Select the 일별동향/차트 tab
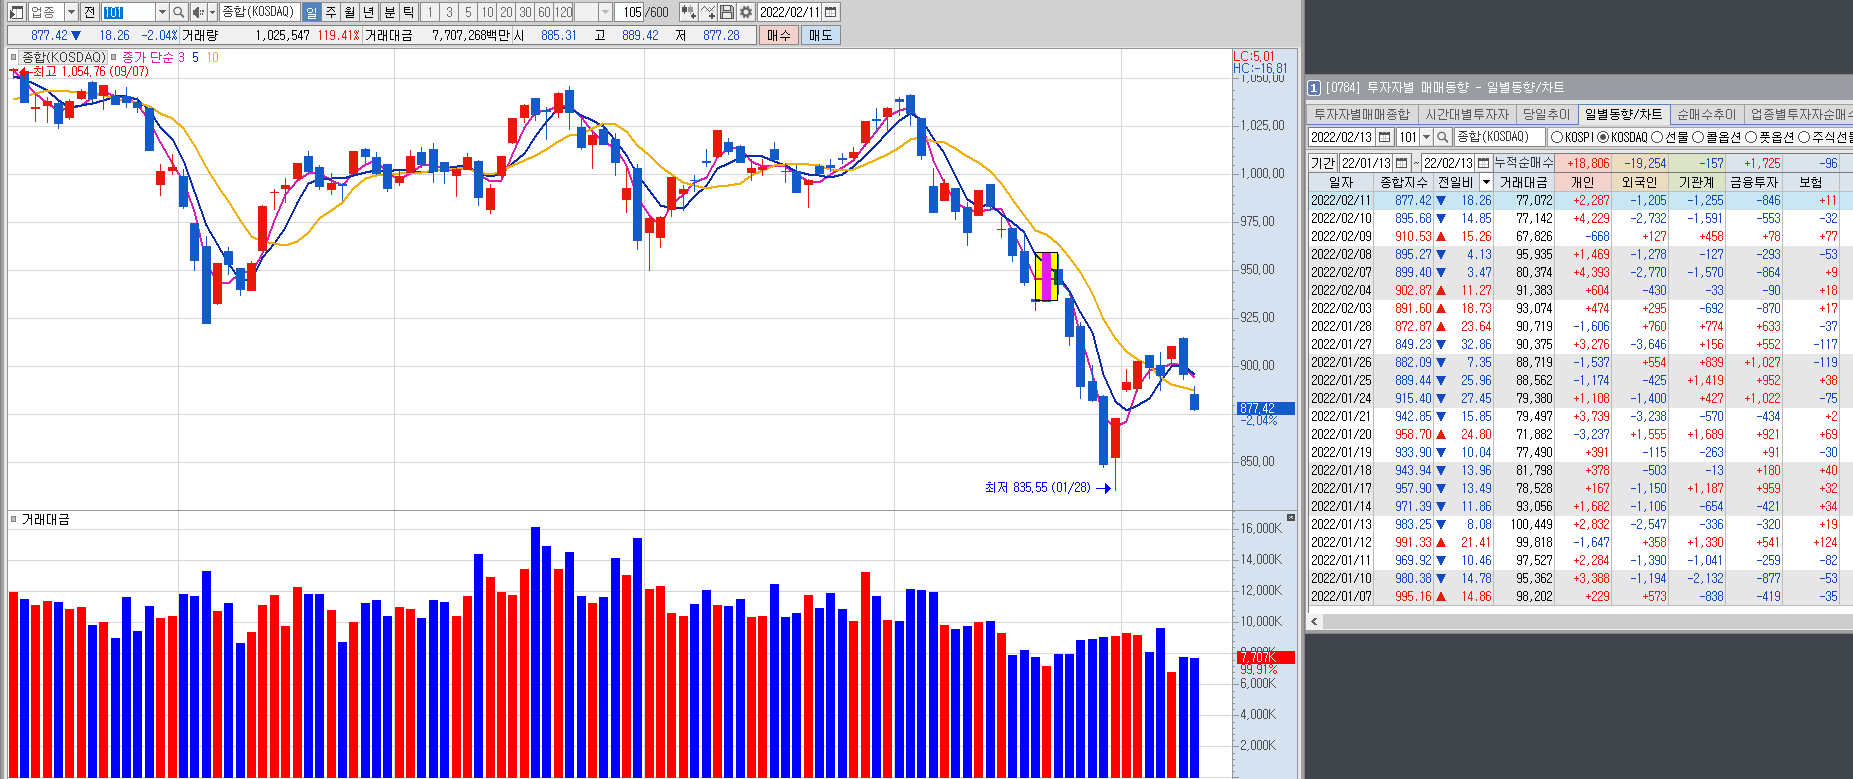This screenshot has height=779, width=1853. [x=1623, y=114]
